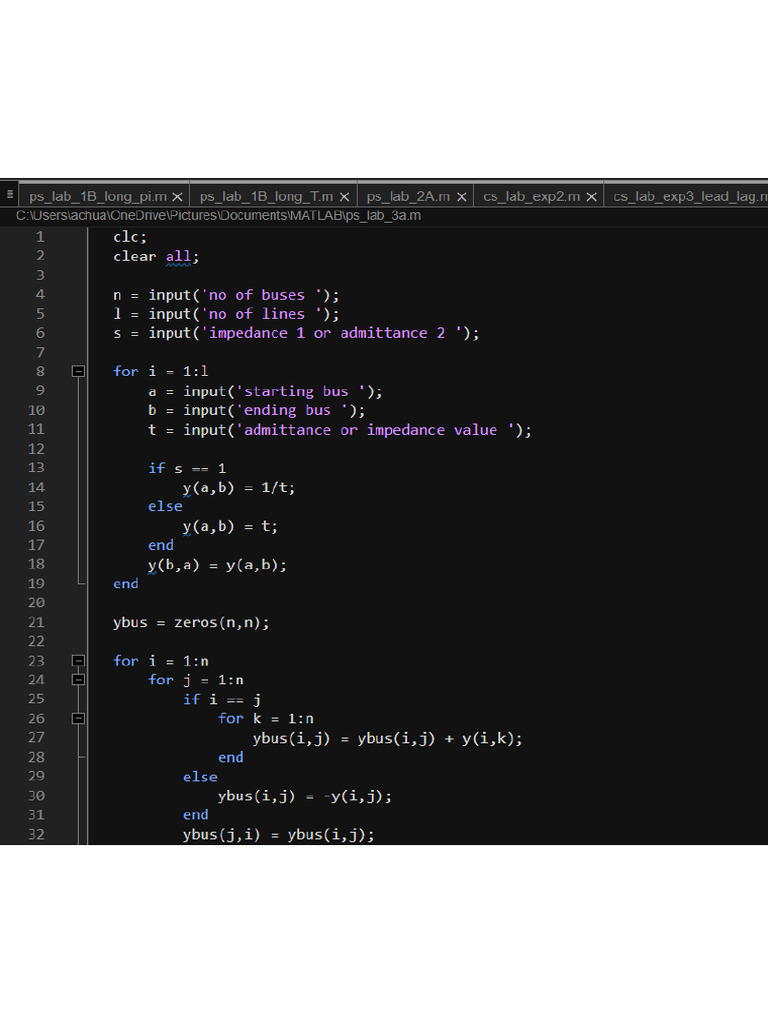Screen dimensions: 768x1024
Task: Click line number 21 in the gutter
Action: [36, 622]
